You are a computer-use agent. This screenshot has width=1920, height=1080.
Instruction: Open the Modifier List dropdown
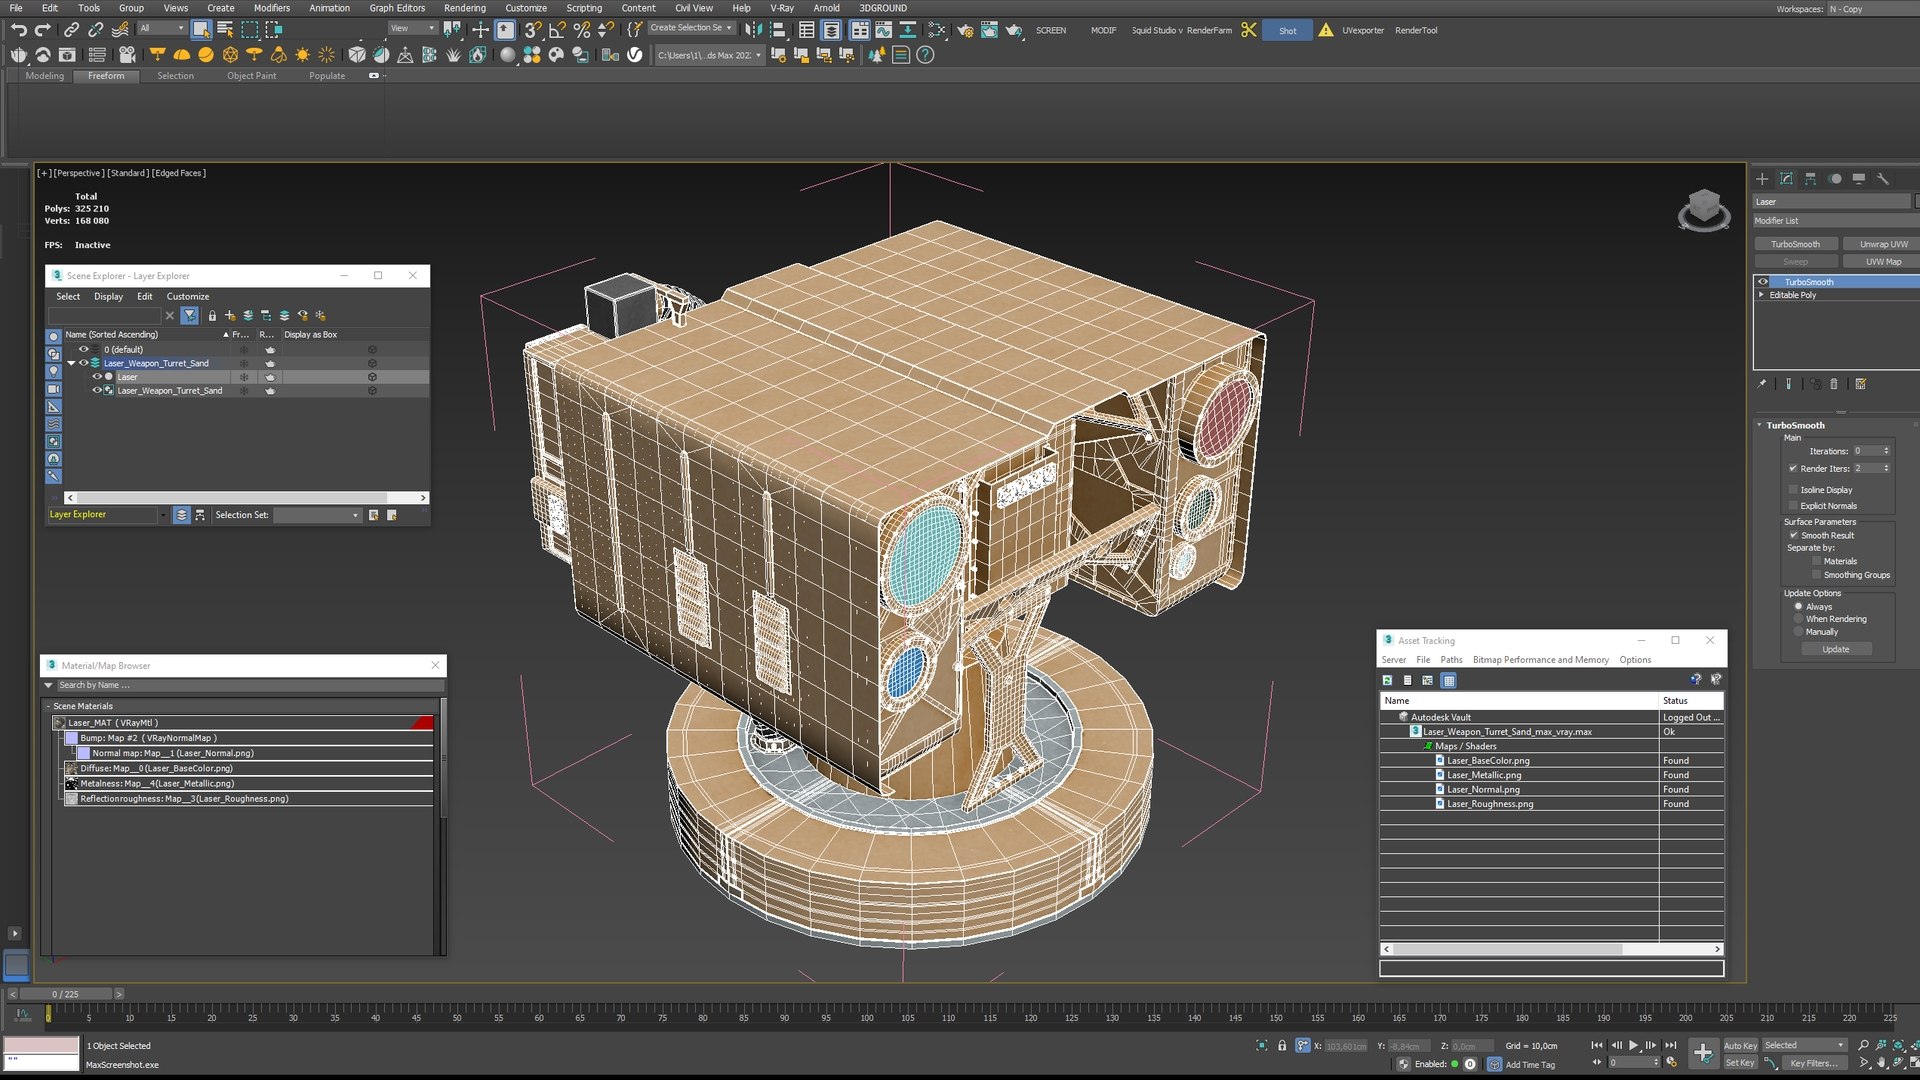pos(1835,221)
